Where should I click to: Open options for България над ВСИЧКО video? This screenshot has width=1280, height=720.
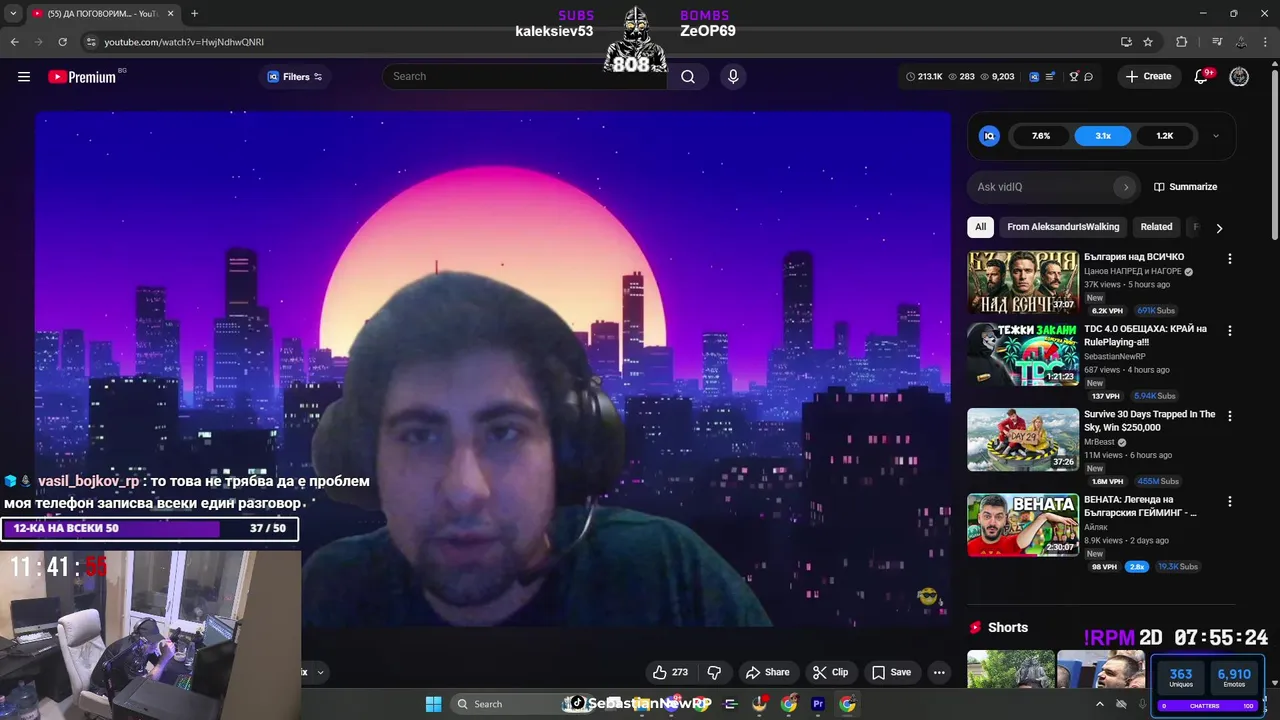1230,258
